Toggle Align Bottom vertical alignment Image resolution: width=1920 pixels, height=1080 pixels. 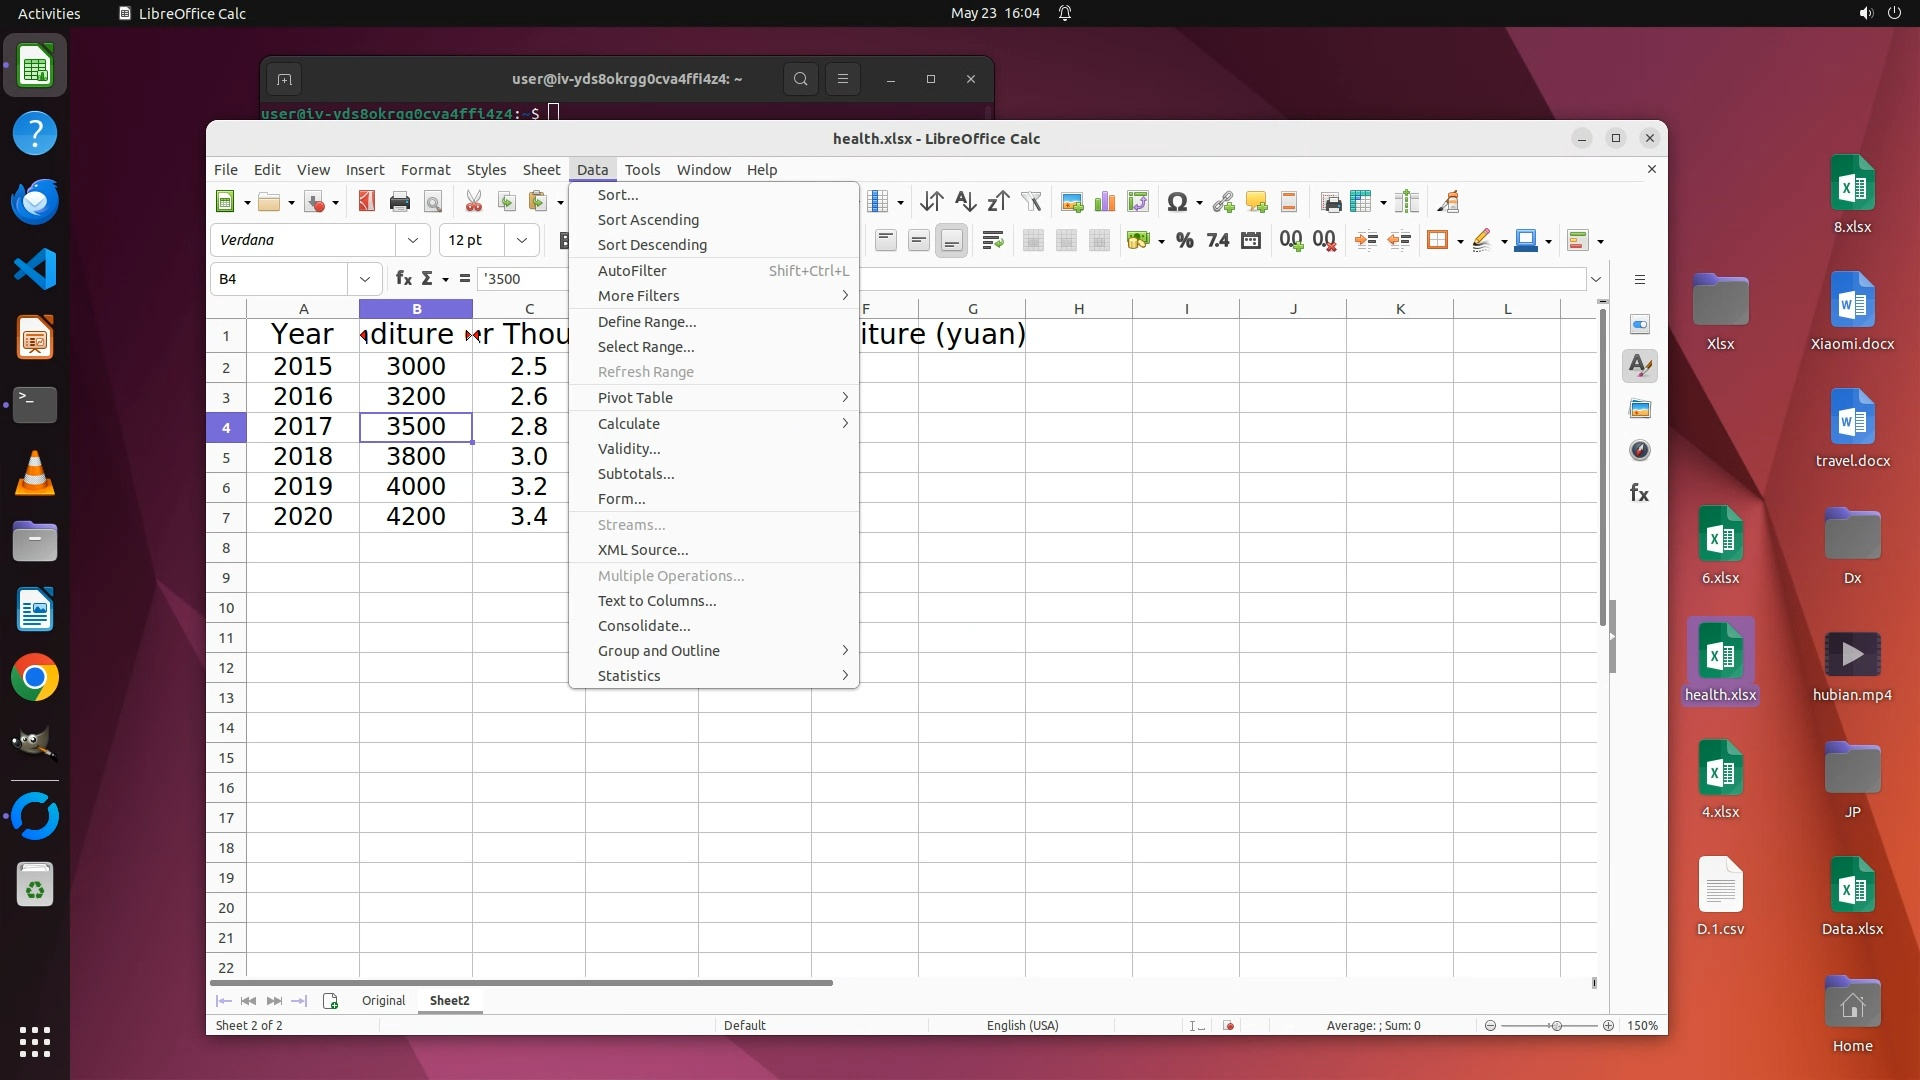(951, 240)
